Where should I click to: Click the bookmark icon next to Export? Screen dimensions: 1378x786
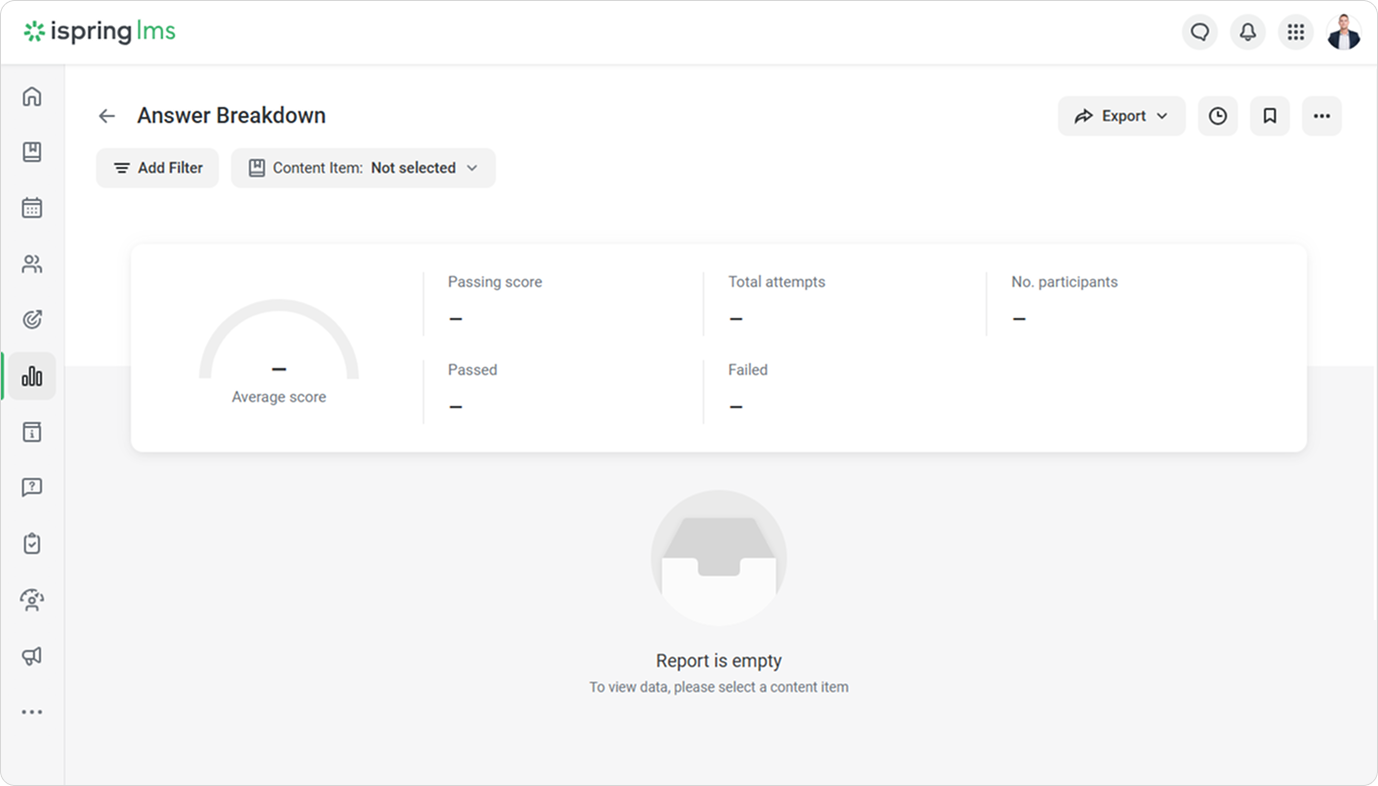[x=1269, y=116]
